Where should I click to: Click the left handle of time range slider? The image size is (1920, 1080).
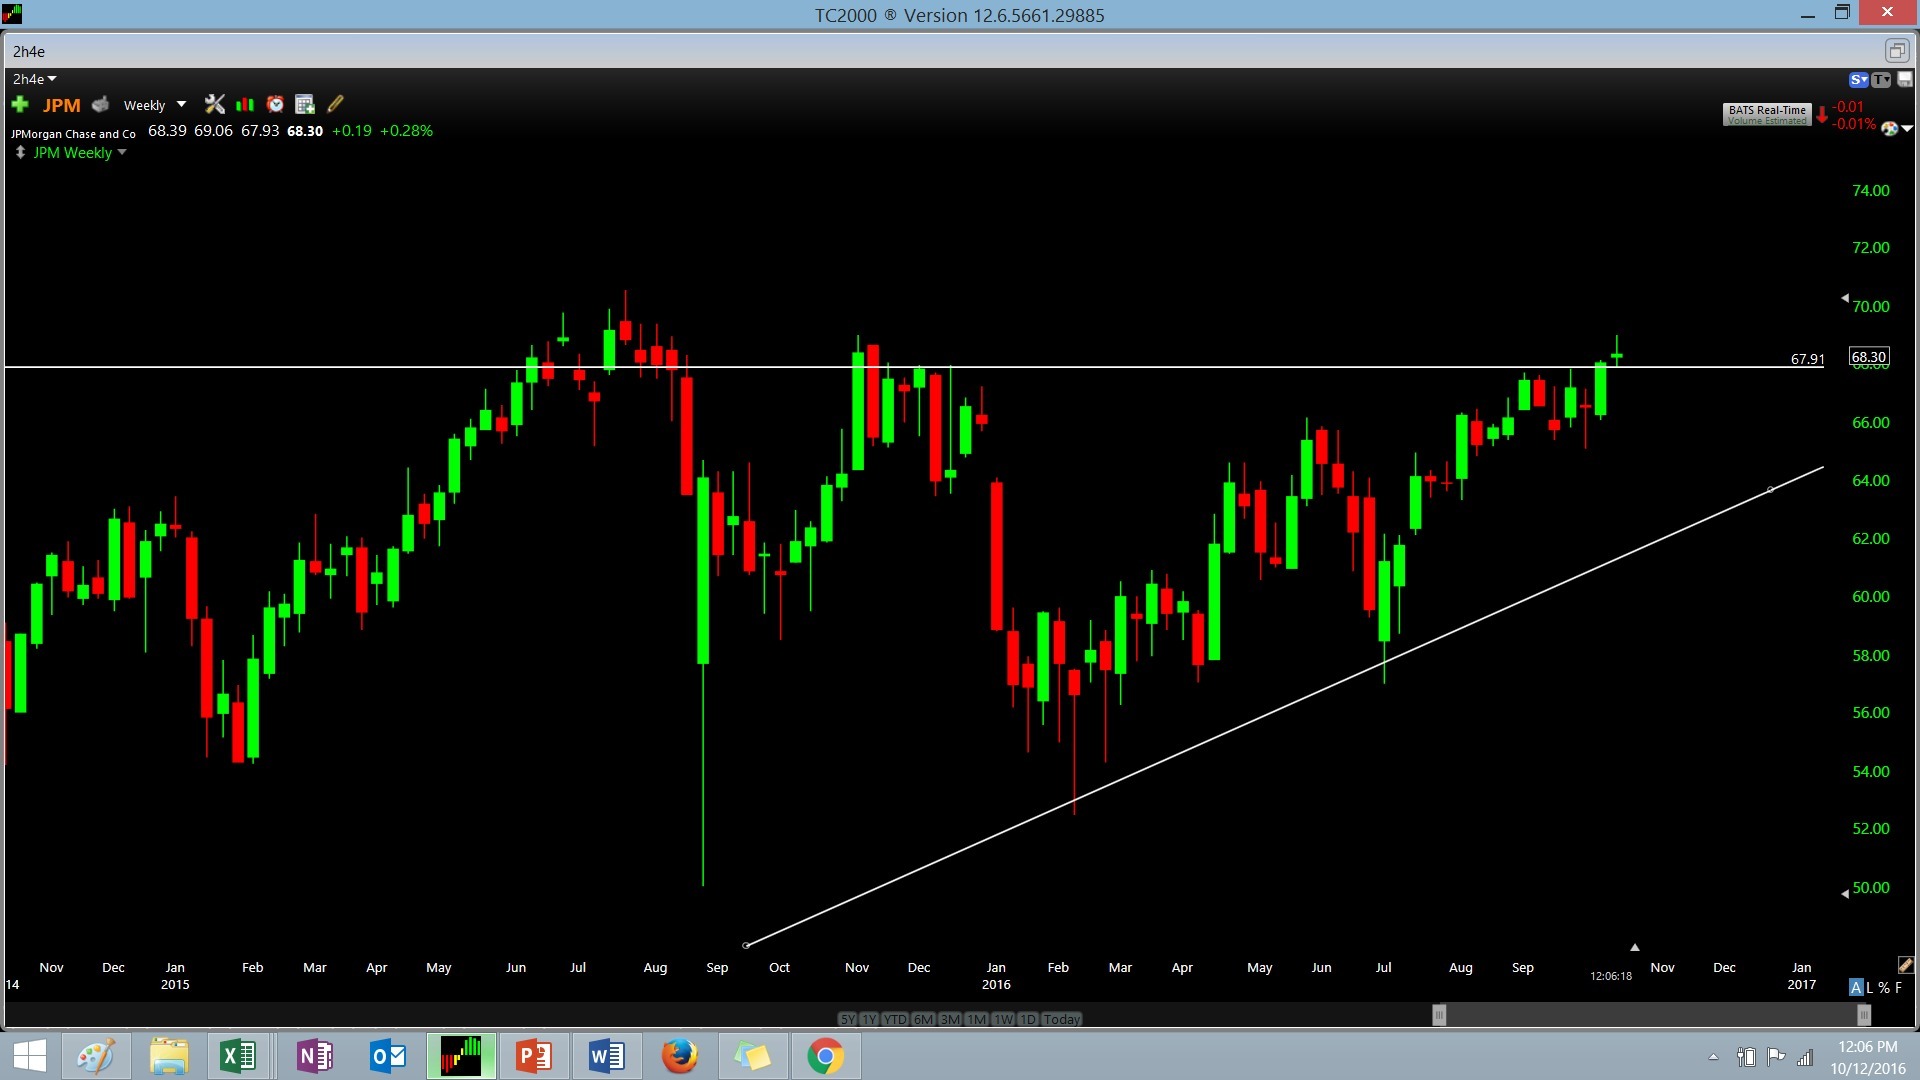1439,1015
